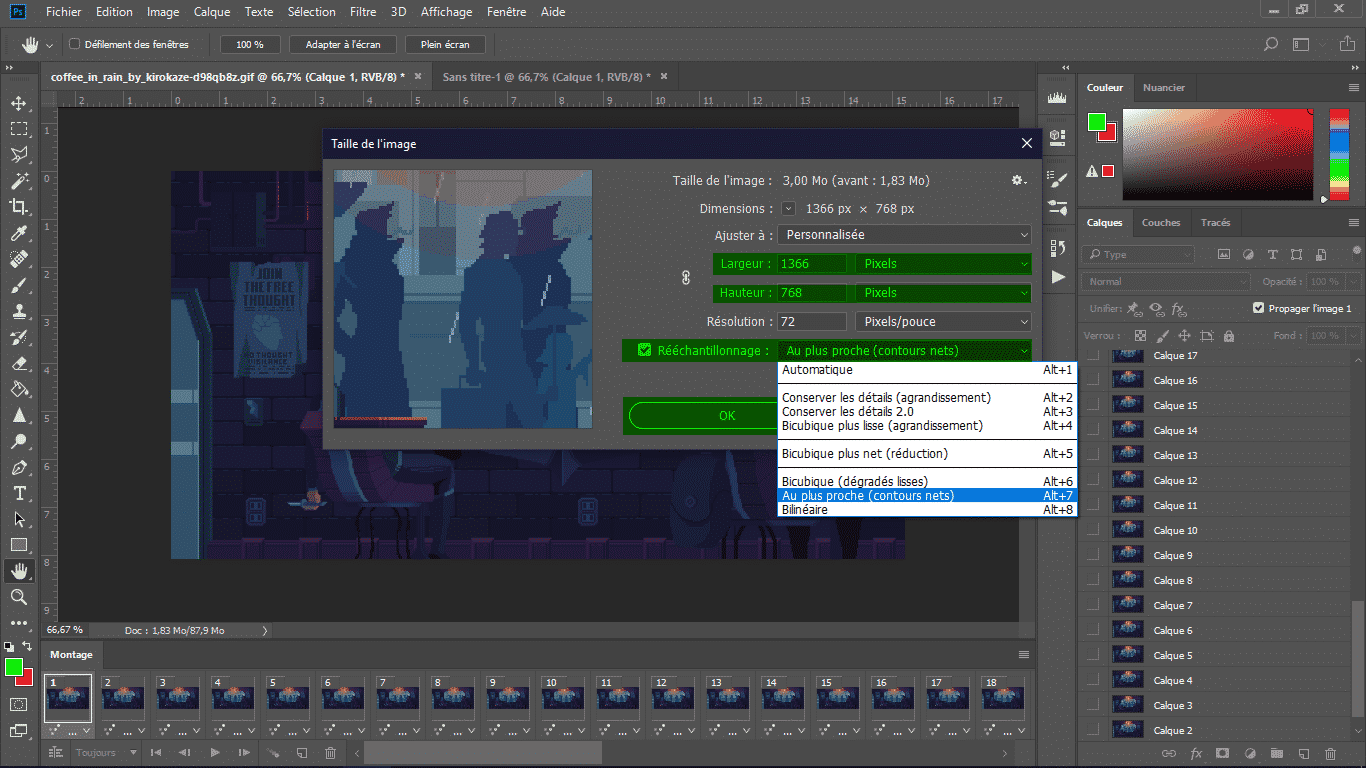Click the Move tool icon
Screen dimensions: 1366x768
[x=18, y=103]
